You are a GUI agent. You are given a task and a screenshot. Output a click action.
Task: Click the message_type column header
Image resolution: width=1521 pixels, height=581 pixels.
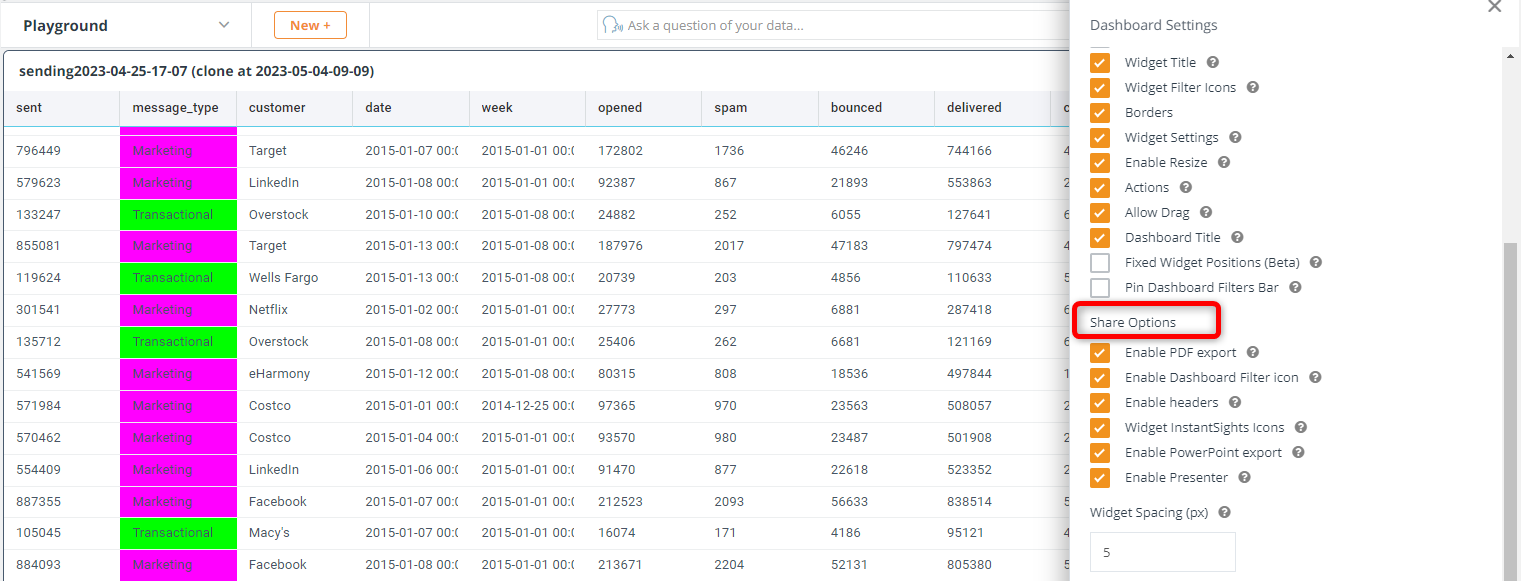175,108
